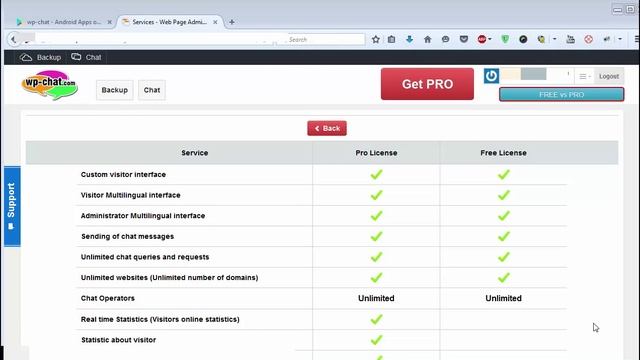Image resolution: width=640 pixels, height=360 pixels.
Task: Click the bookmark star icon
Action: (x=376, y=39)
